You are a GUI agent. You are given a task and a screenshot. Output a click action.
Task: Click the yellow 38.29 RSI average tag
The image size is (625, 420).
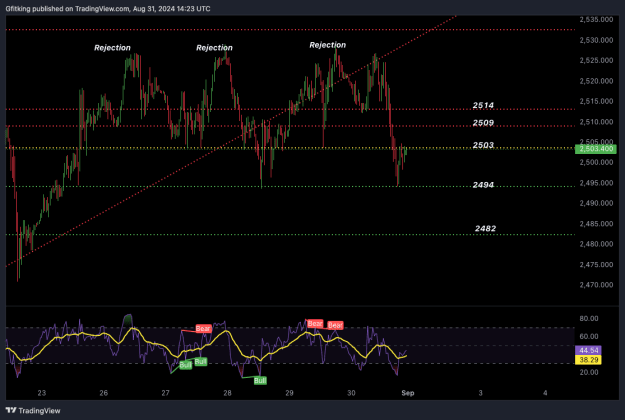pos(588,360)
